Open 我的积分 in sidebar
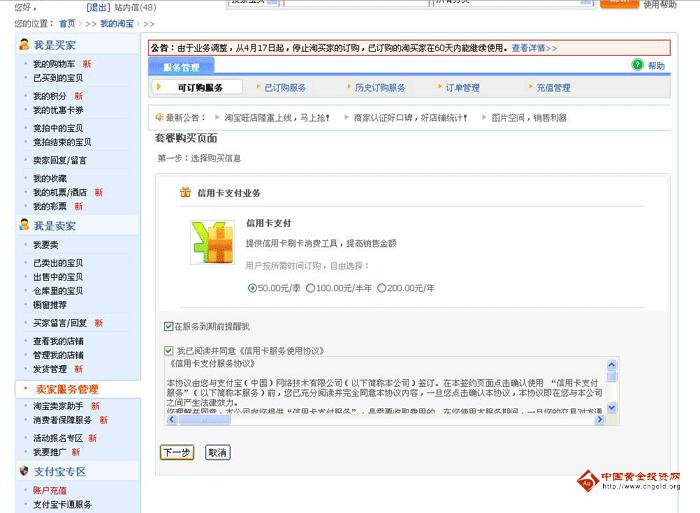Viewport: 700px width, 513px height. tap(50, 96)
